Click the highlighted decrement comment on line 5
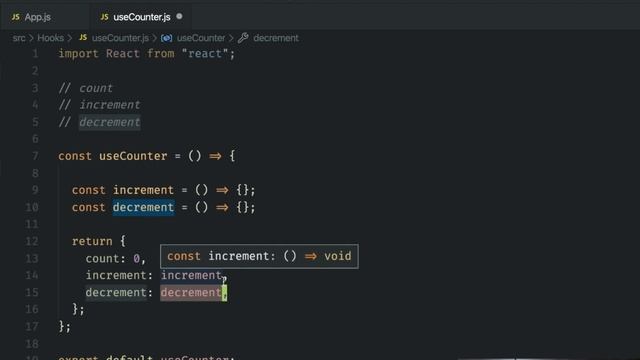640x360 pixels. (x=109, y=122)
